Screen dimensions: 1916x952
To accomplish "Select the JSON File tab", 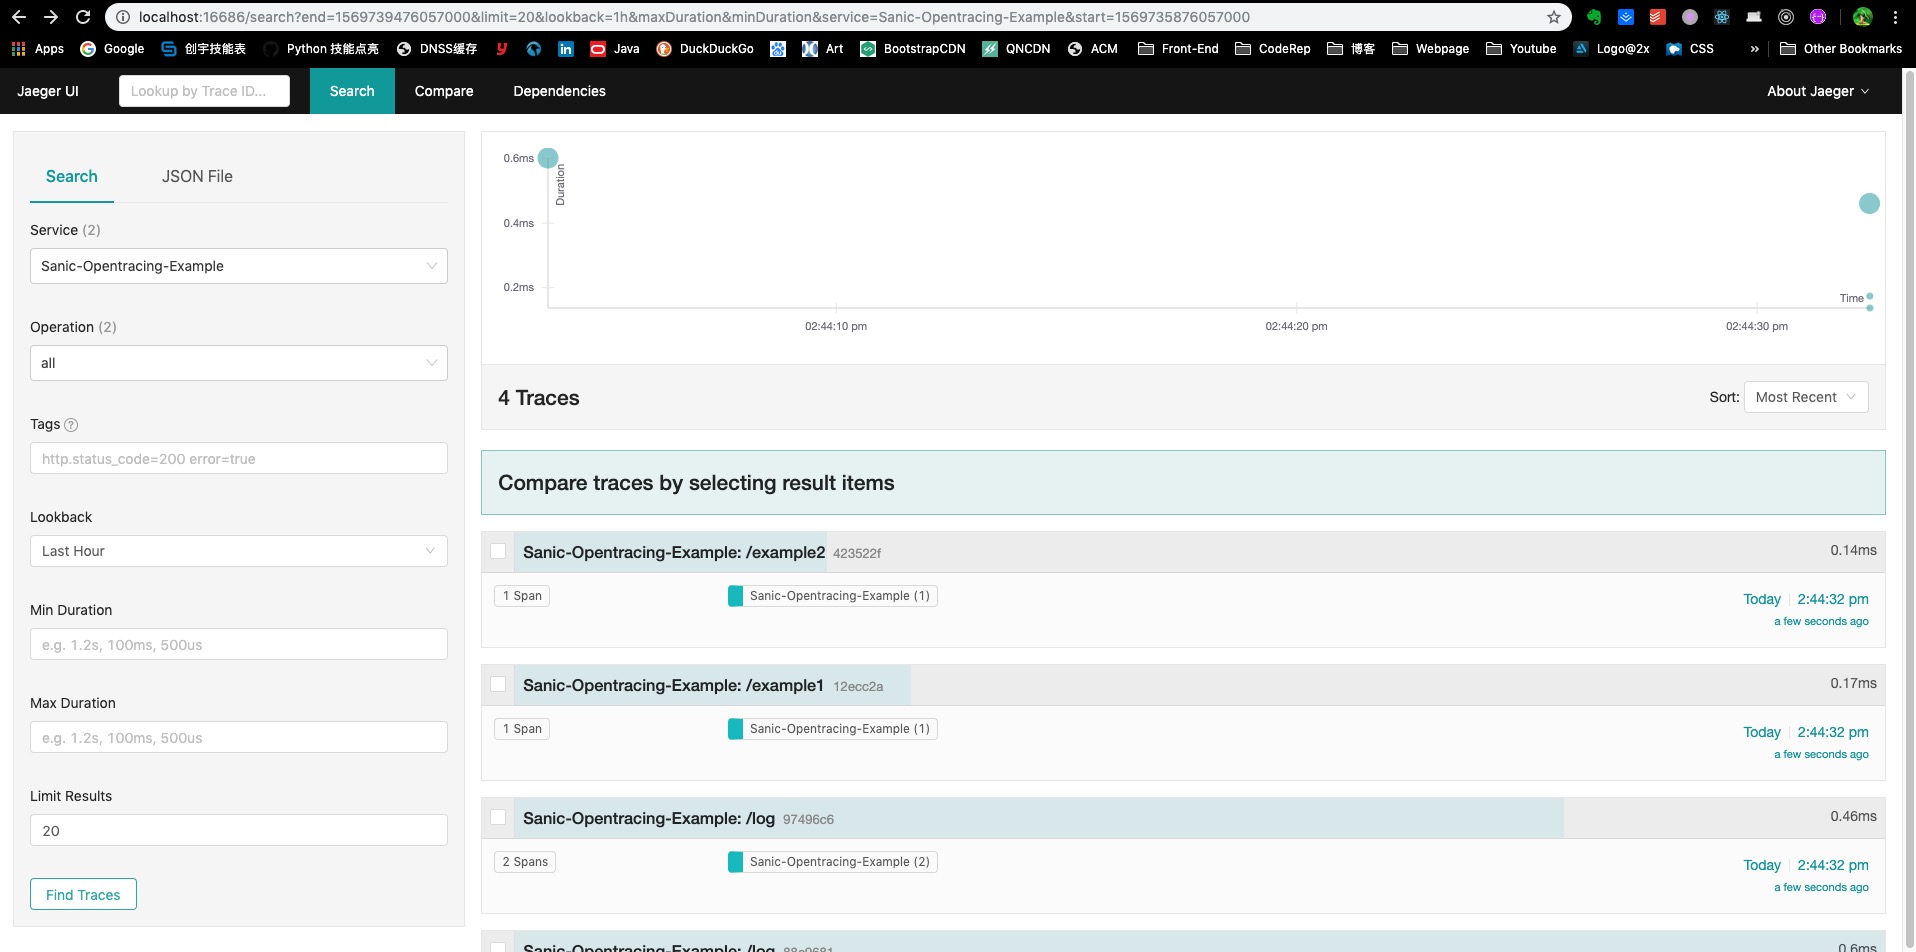I will pyautogui.click(x=197, y=176).
